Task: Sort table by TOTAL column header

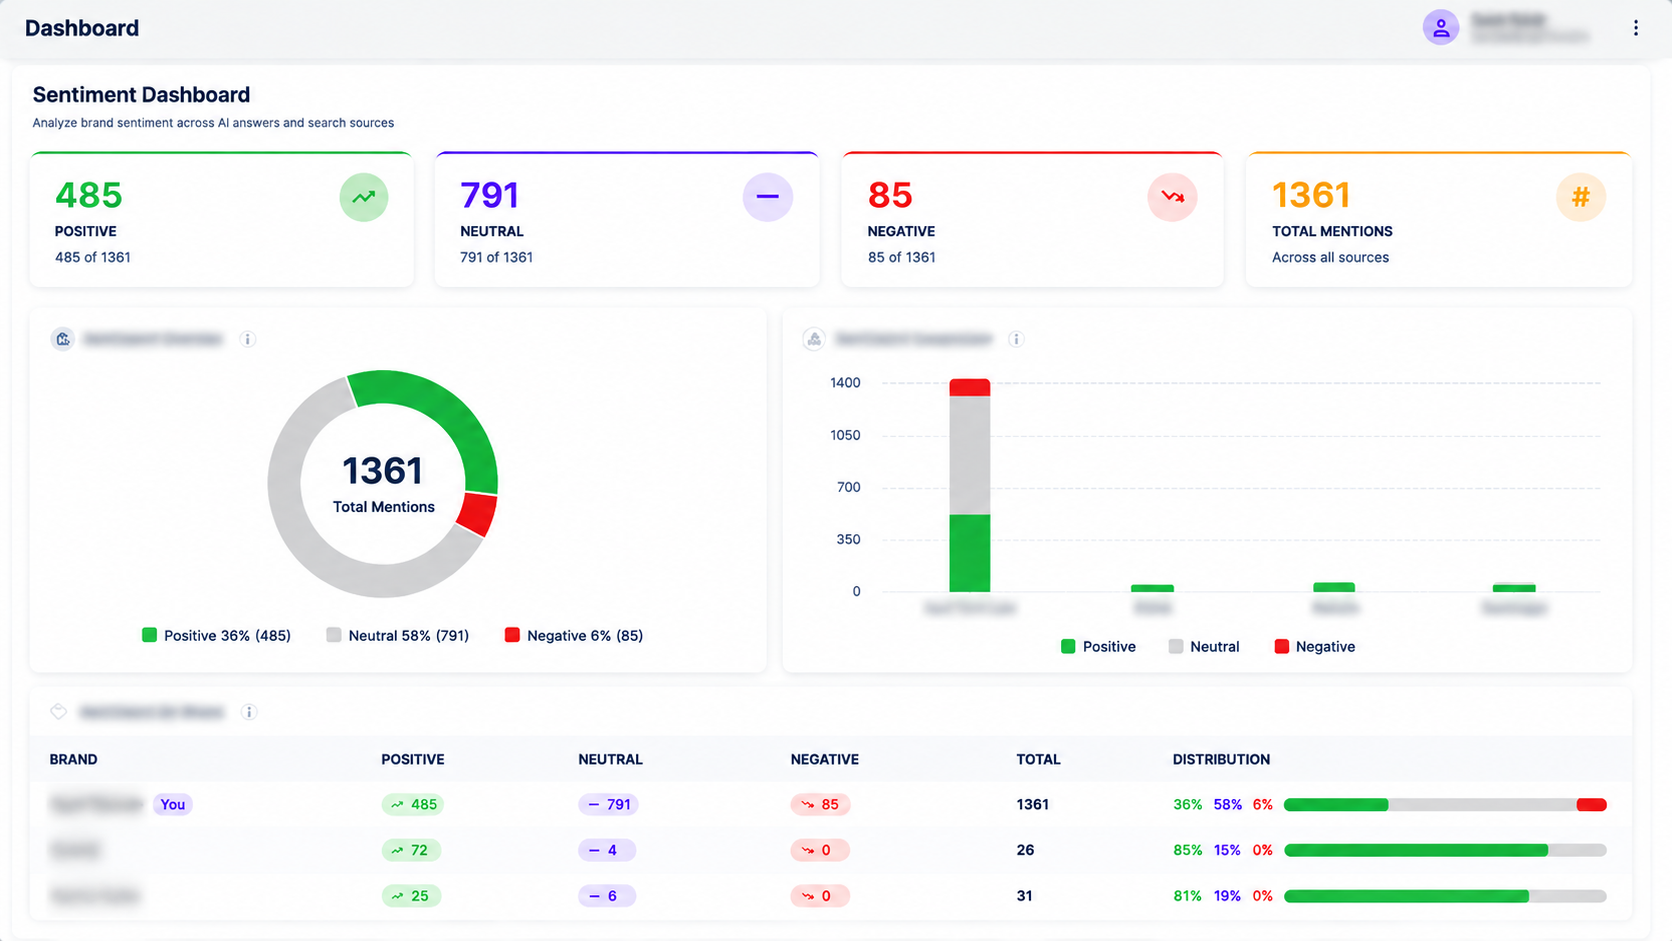Action: pyautogui.click(x=1038, y=759)
